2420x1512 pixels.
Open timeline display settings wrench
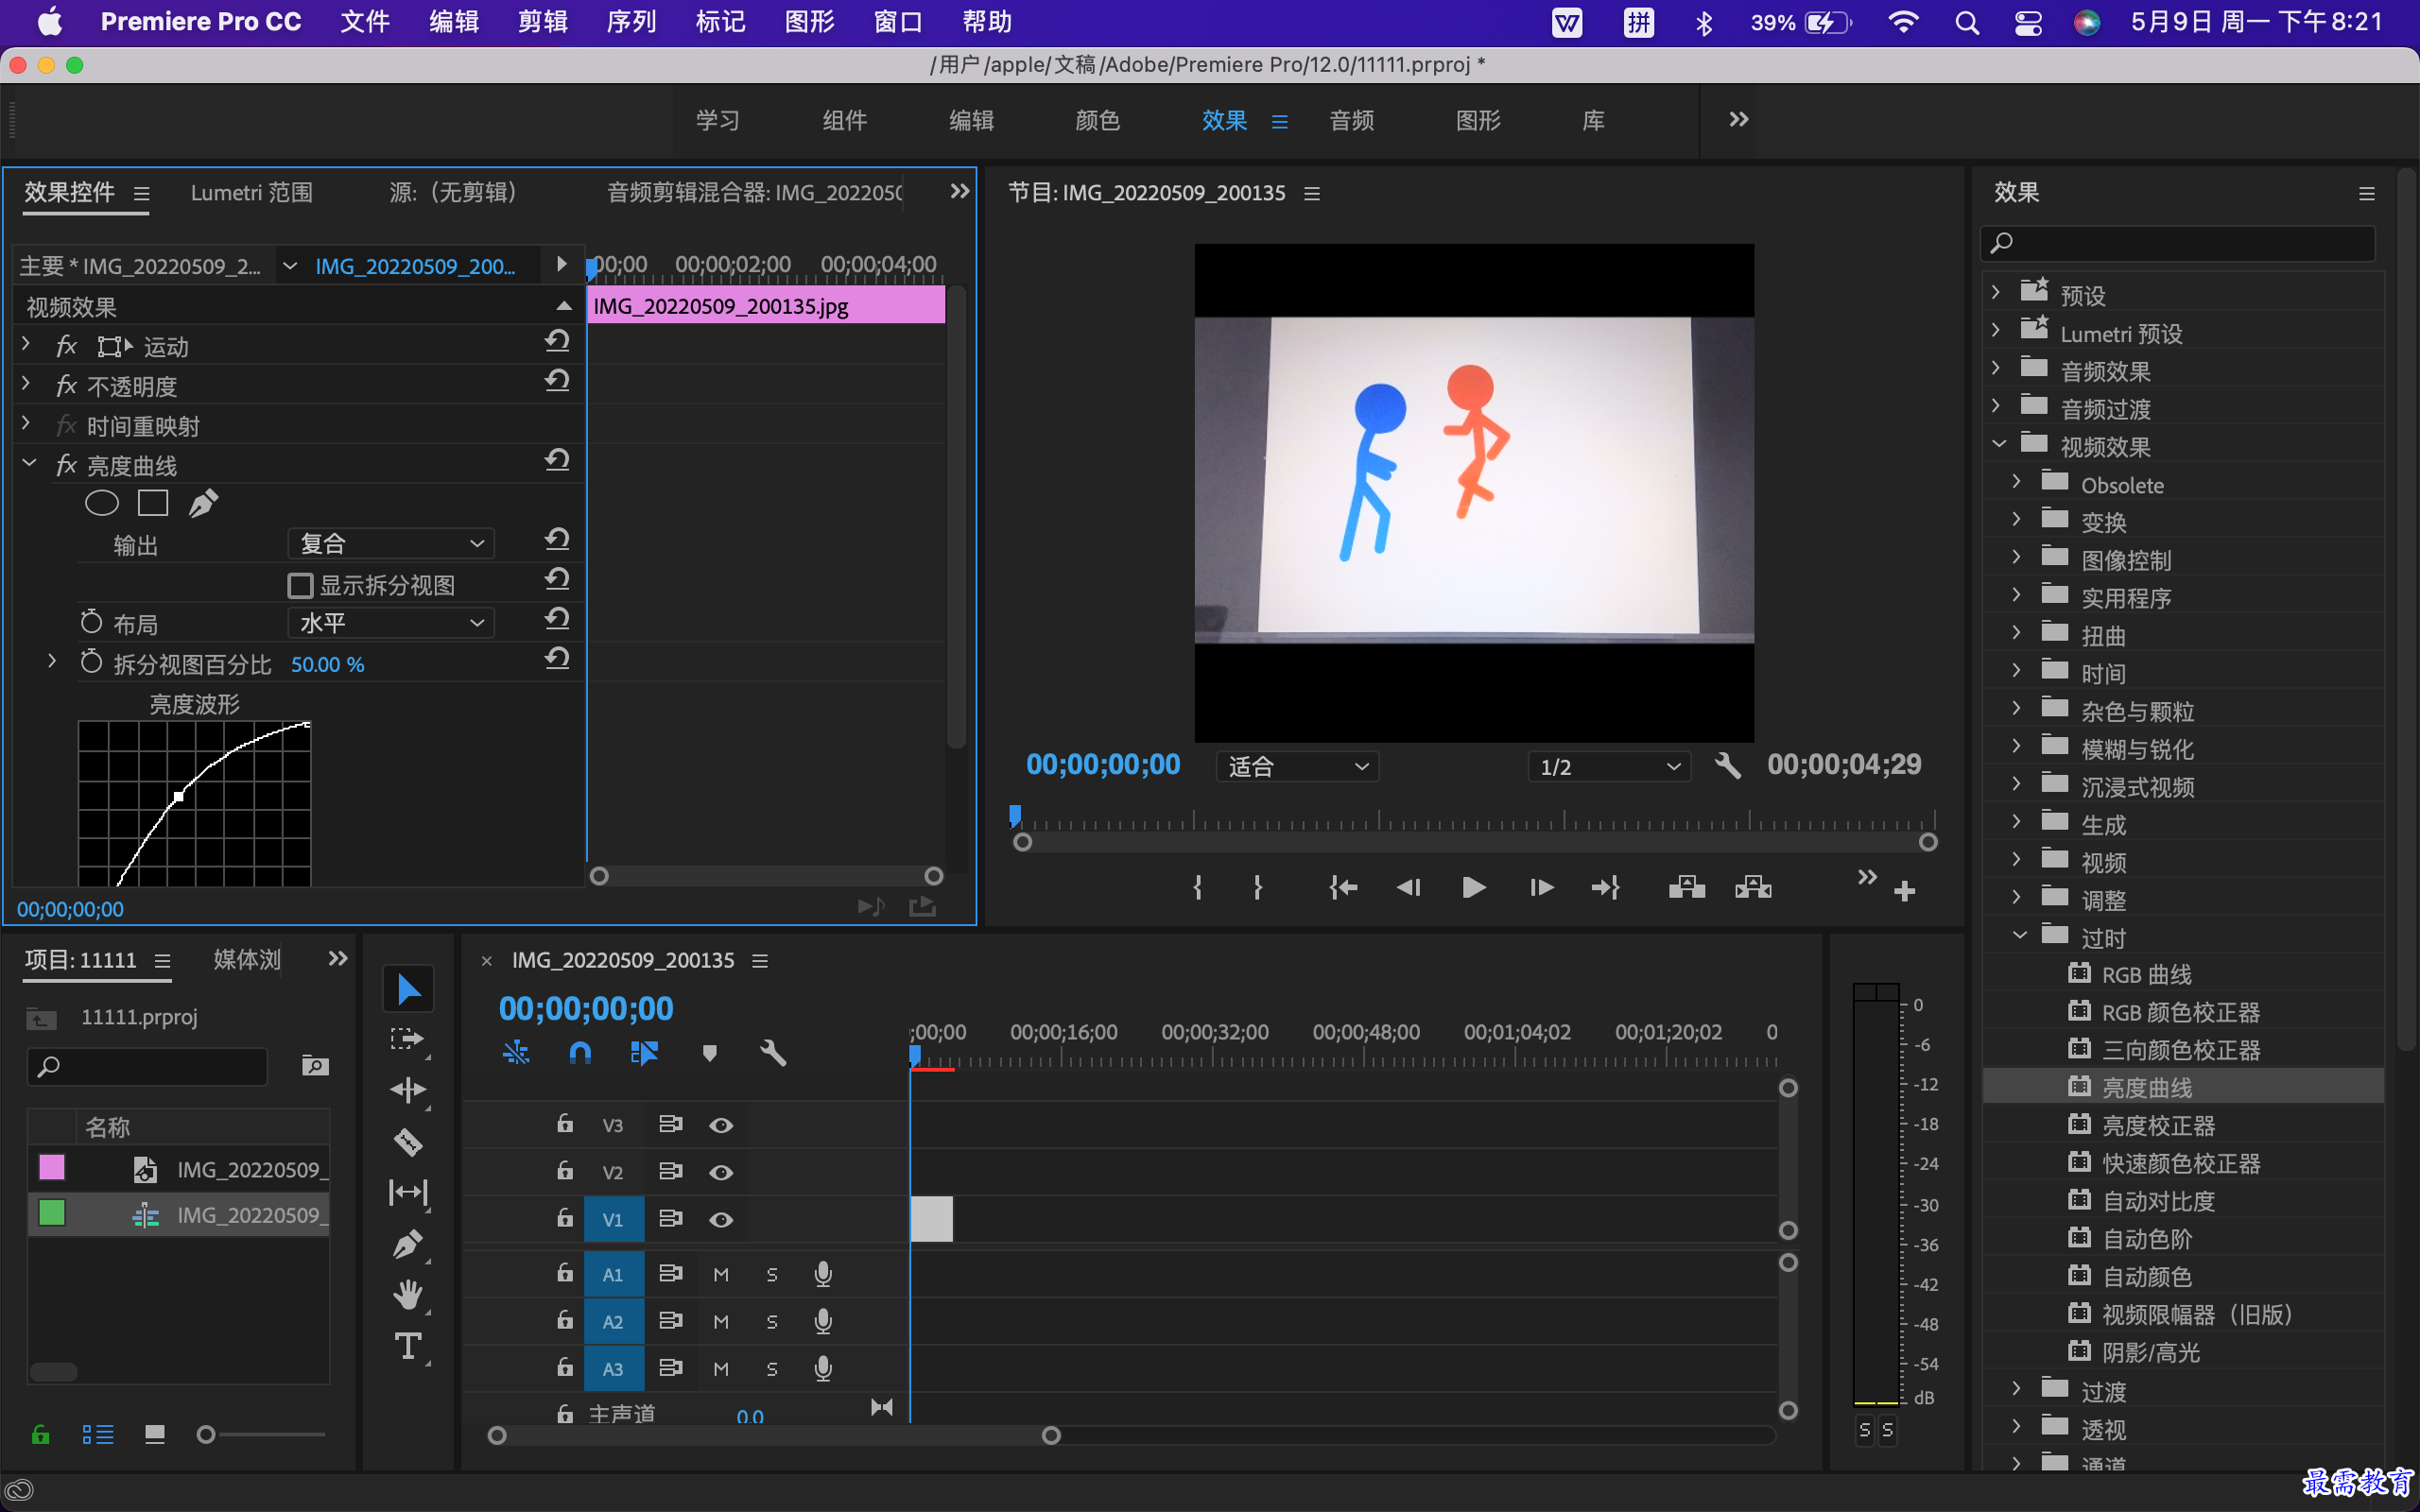[773, 1053]
